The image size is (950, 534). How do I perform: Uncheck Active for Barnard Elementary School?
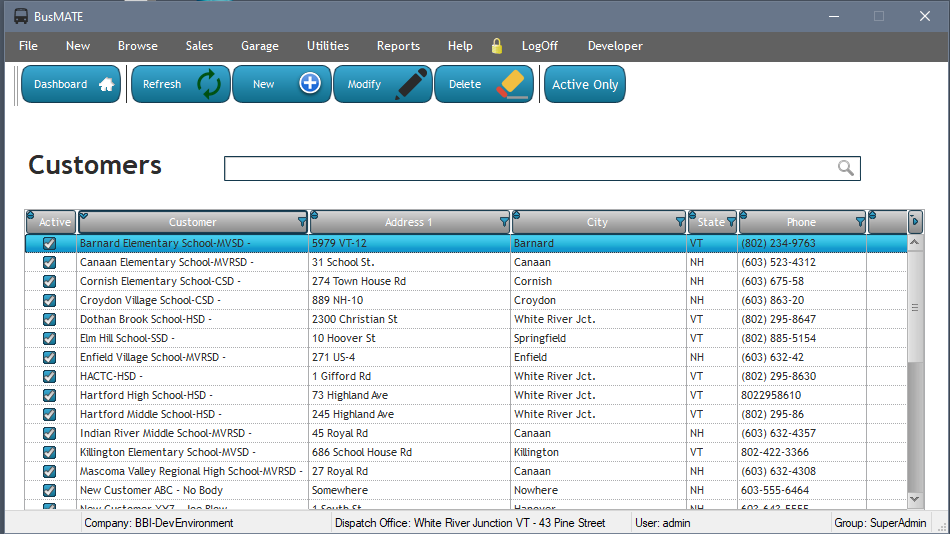(49, 243)
